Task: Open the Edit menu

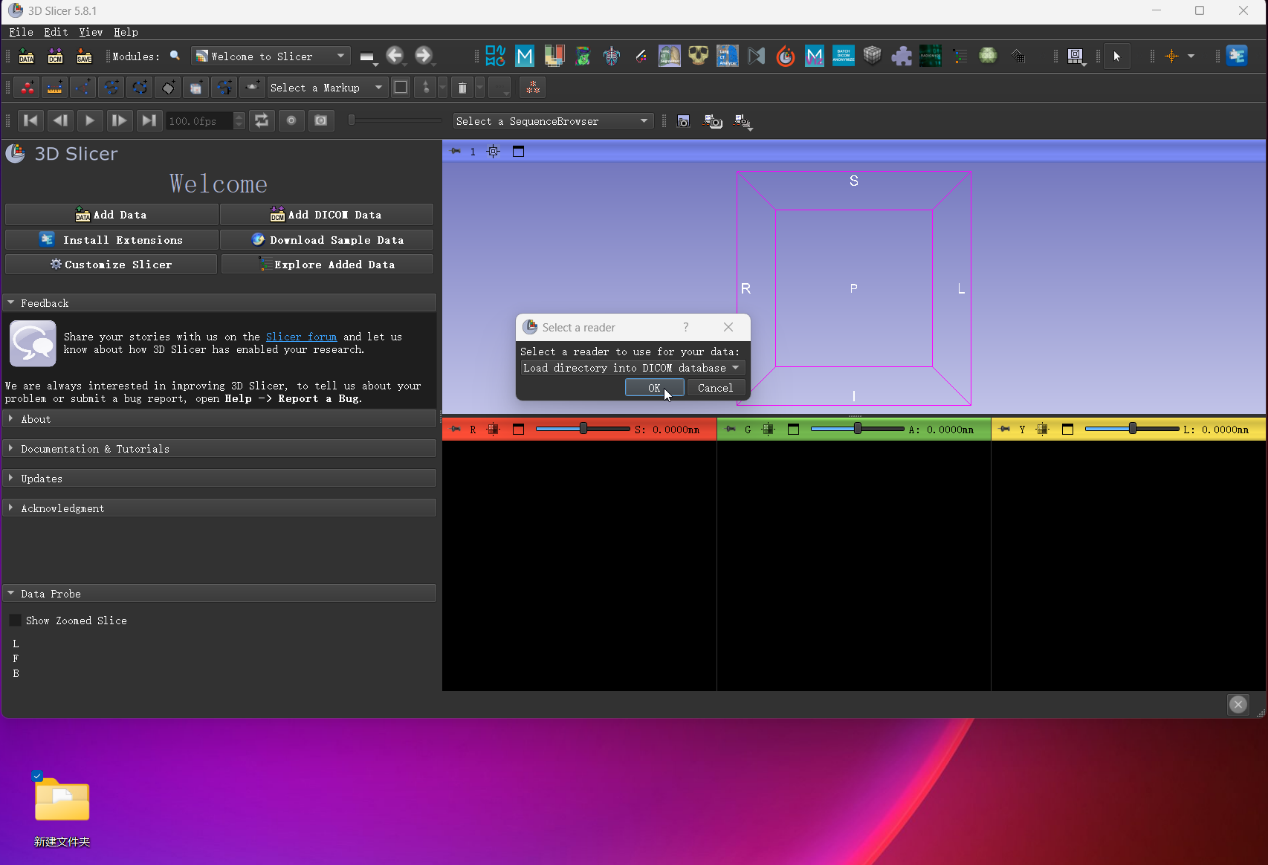Action: point(56,32)
